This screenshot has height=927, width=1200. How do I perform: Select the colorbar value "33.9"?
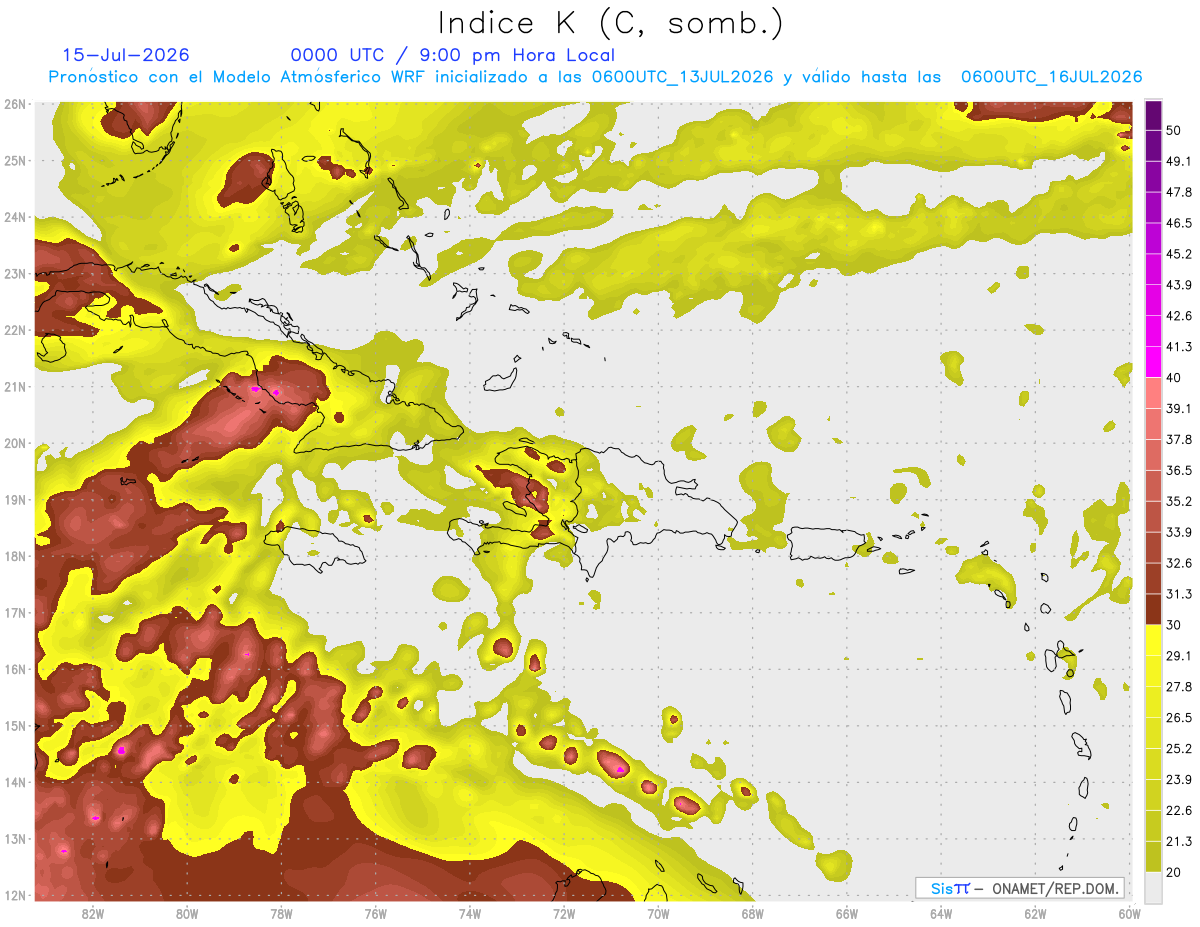(1178, 532)
